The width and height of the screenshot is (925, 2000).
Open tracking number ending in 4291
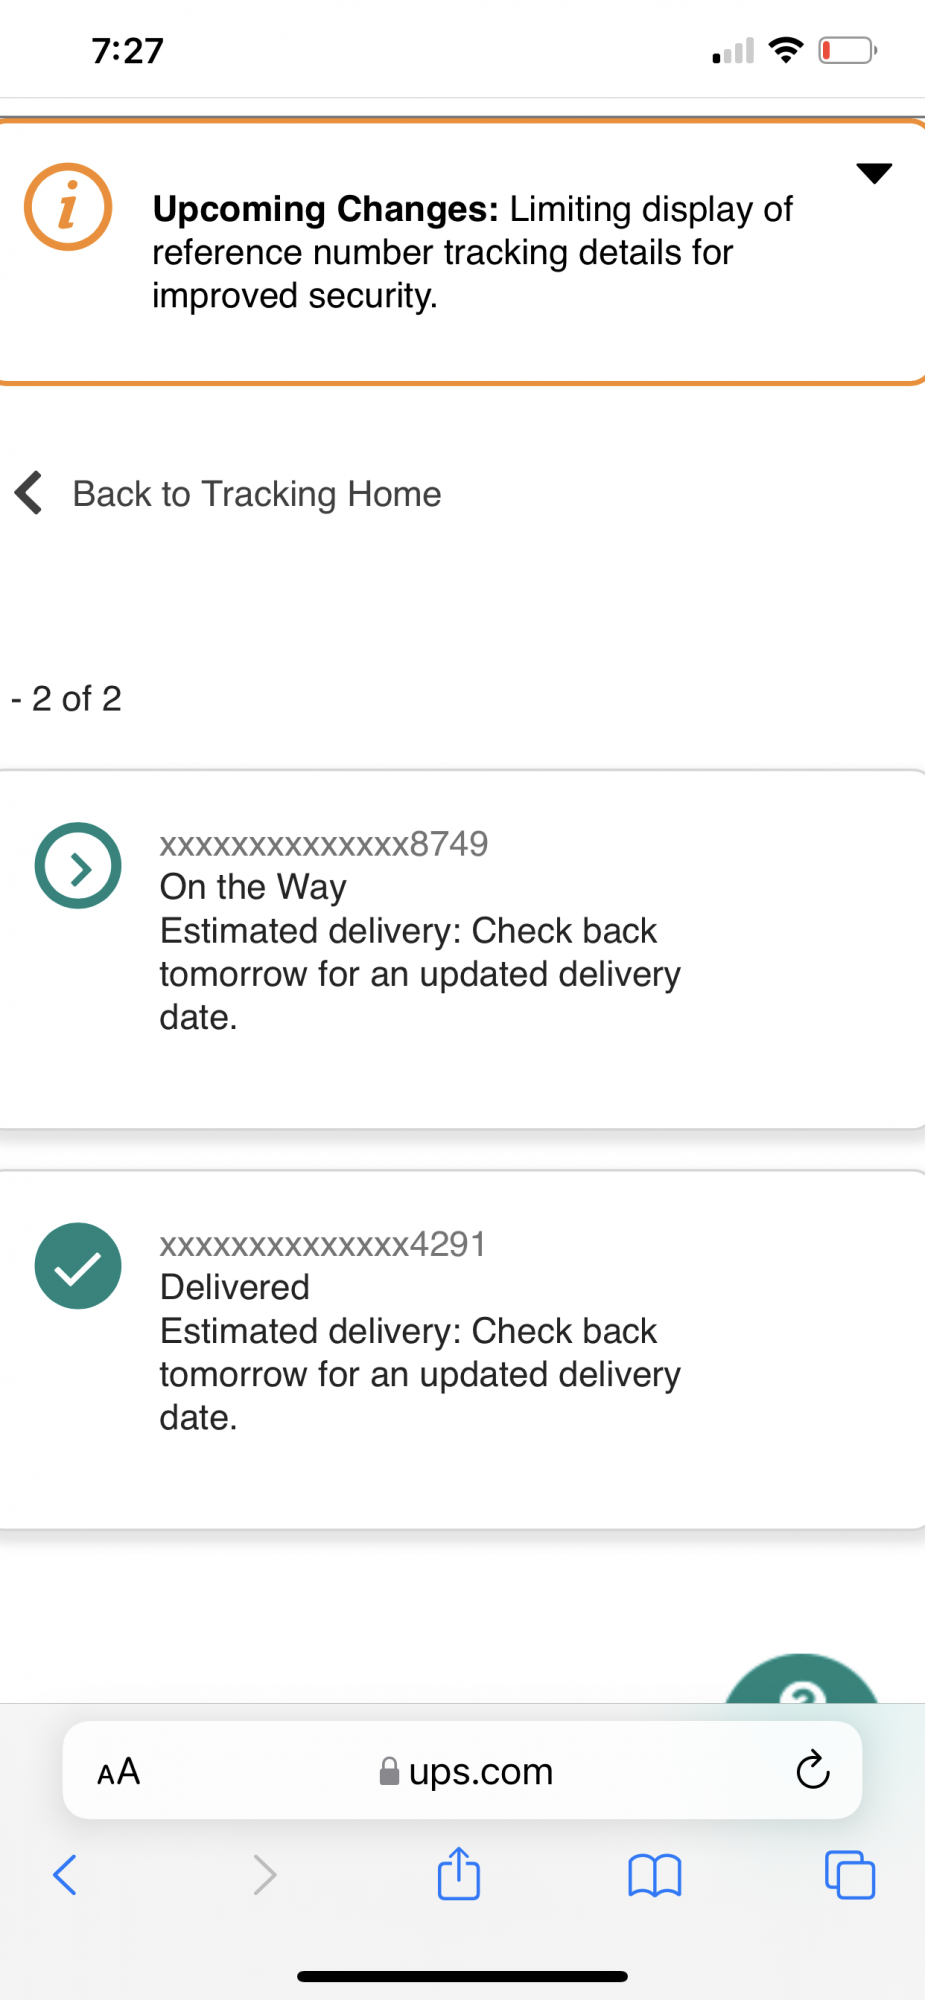(323, 1244)
